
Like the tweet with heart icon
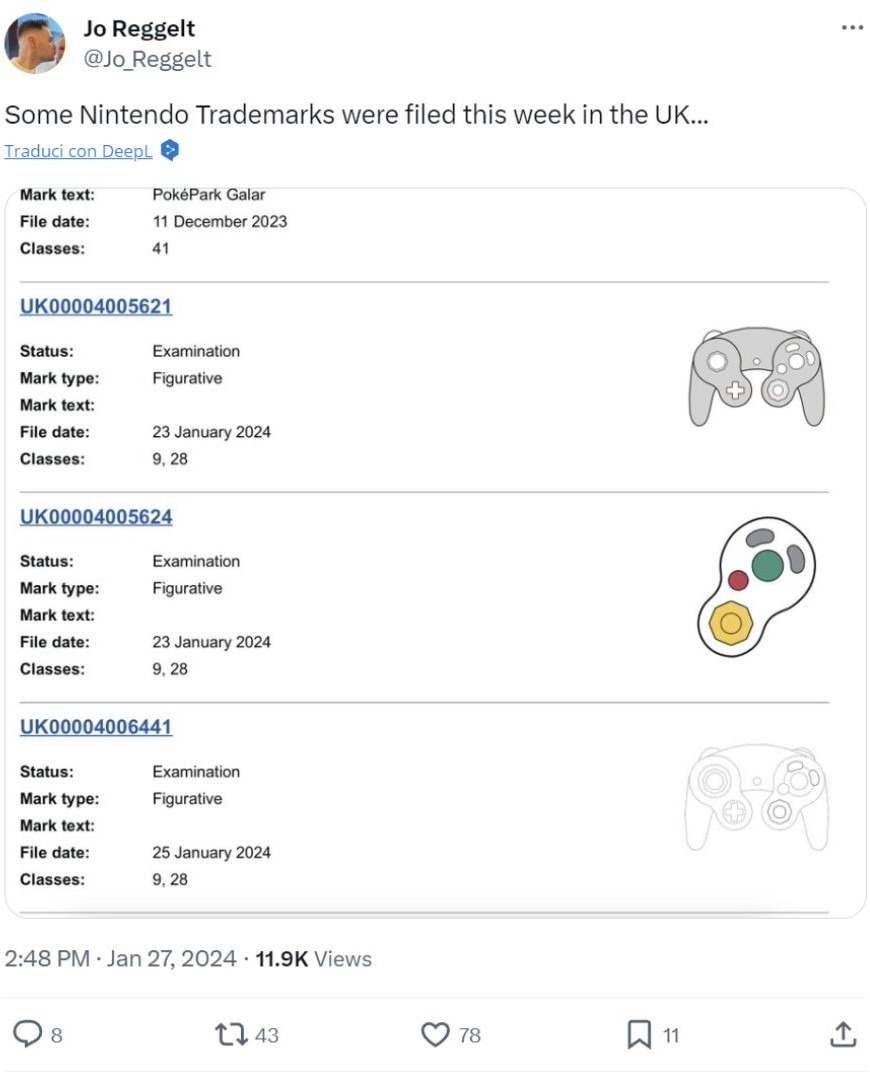point(435,1034)
